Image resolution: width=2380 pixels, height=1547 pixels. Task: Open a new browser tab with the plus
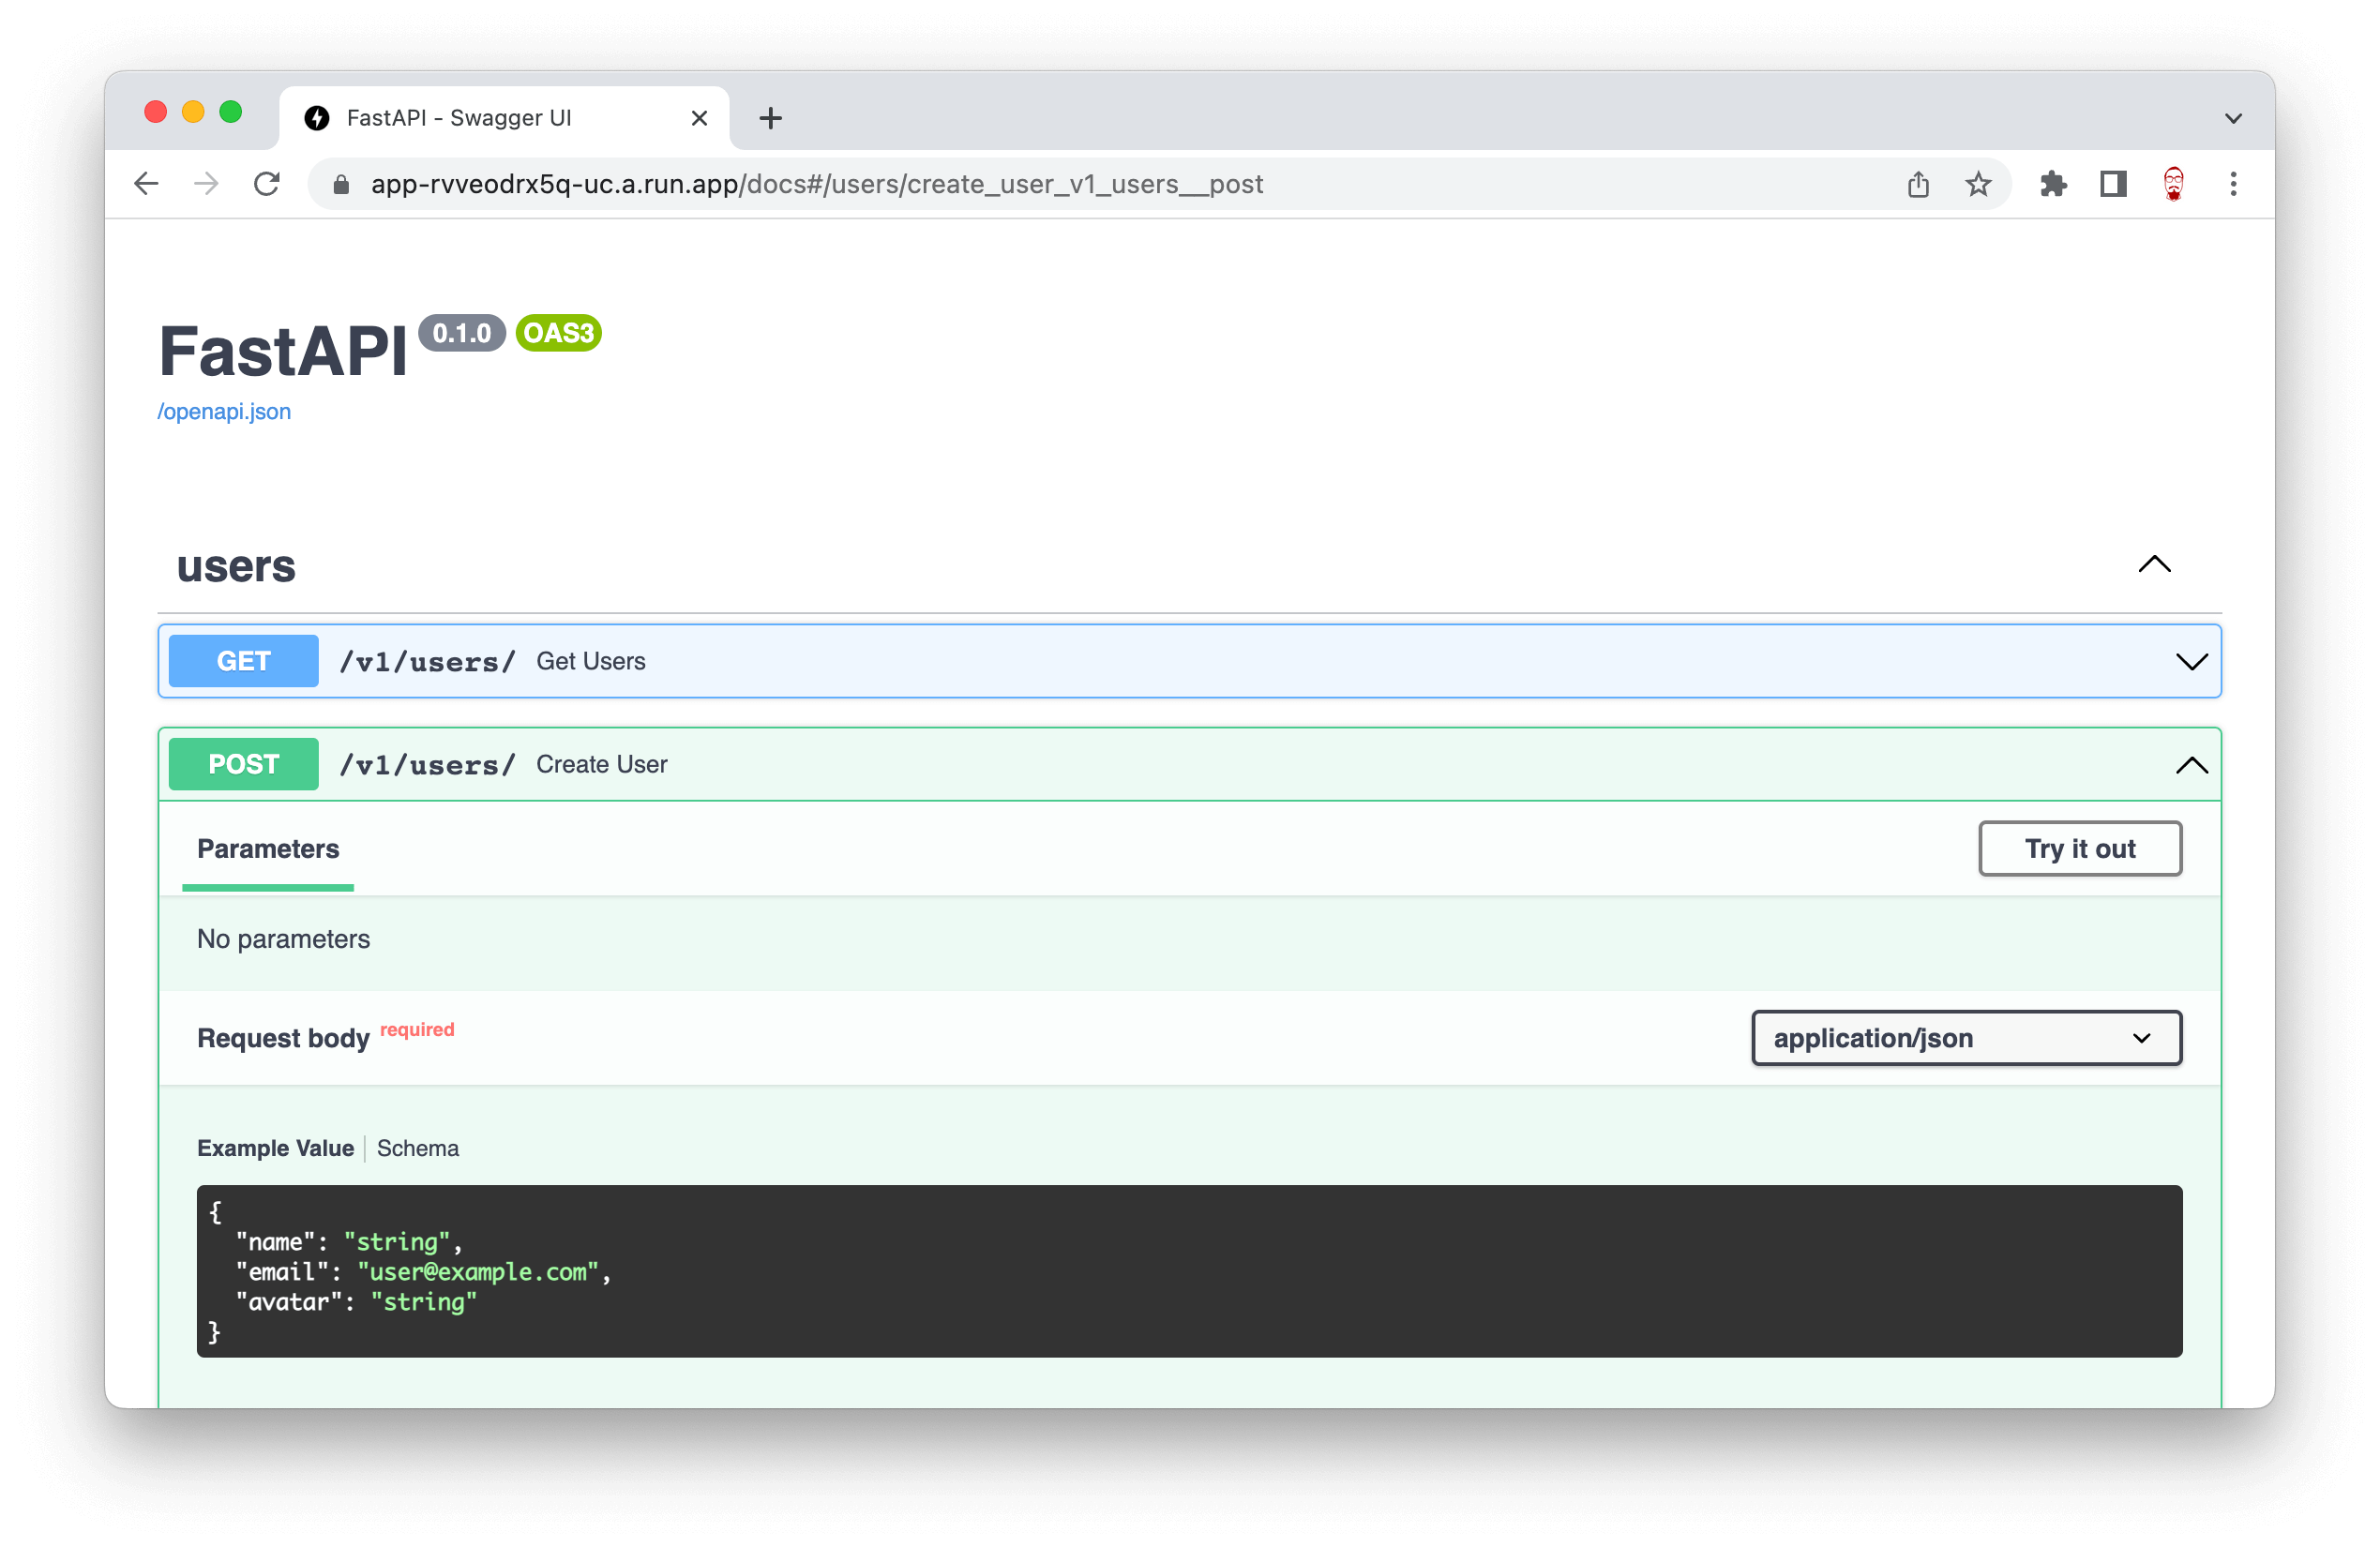pos(769,117)
